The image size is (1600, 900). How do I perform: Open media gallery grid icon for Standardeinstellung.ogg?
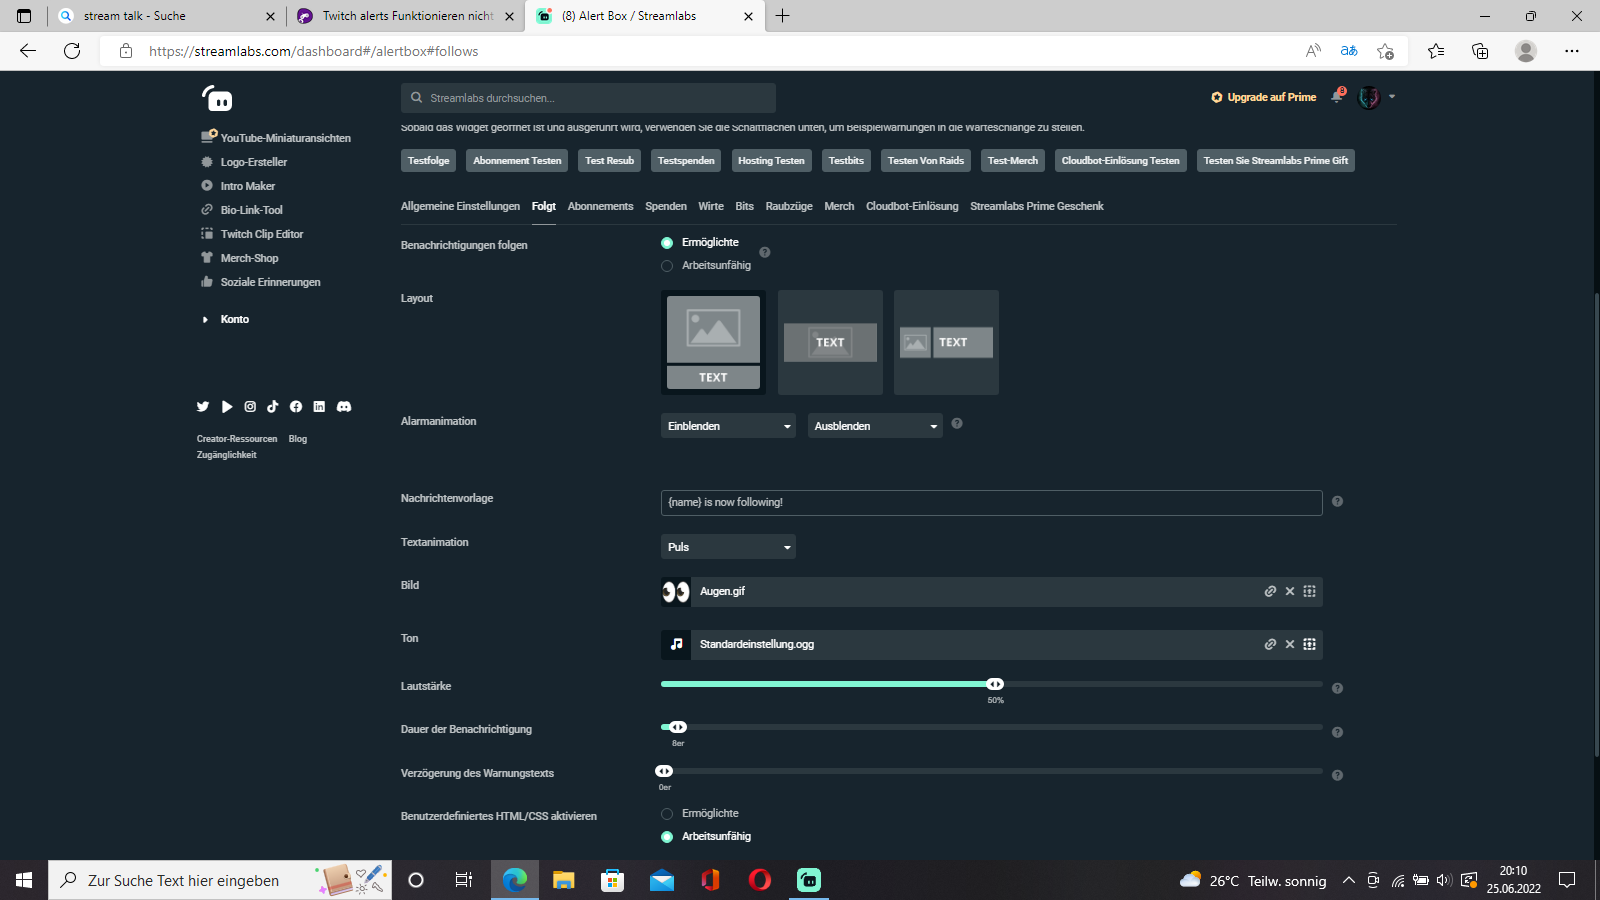point(1309,644)
